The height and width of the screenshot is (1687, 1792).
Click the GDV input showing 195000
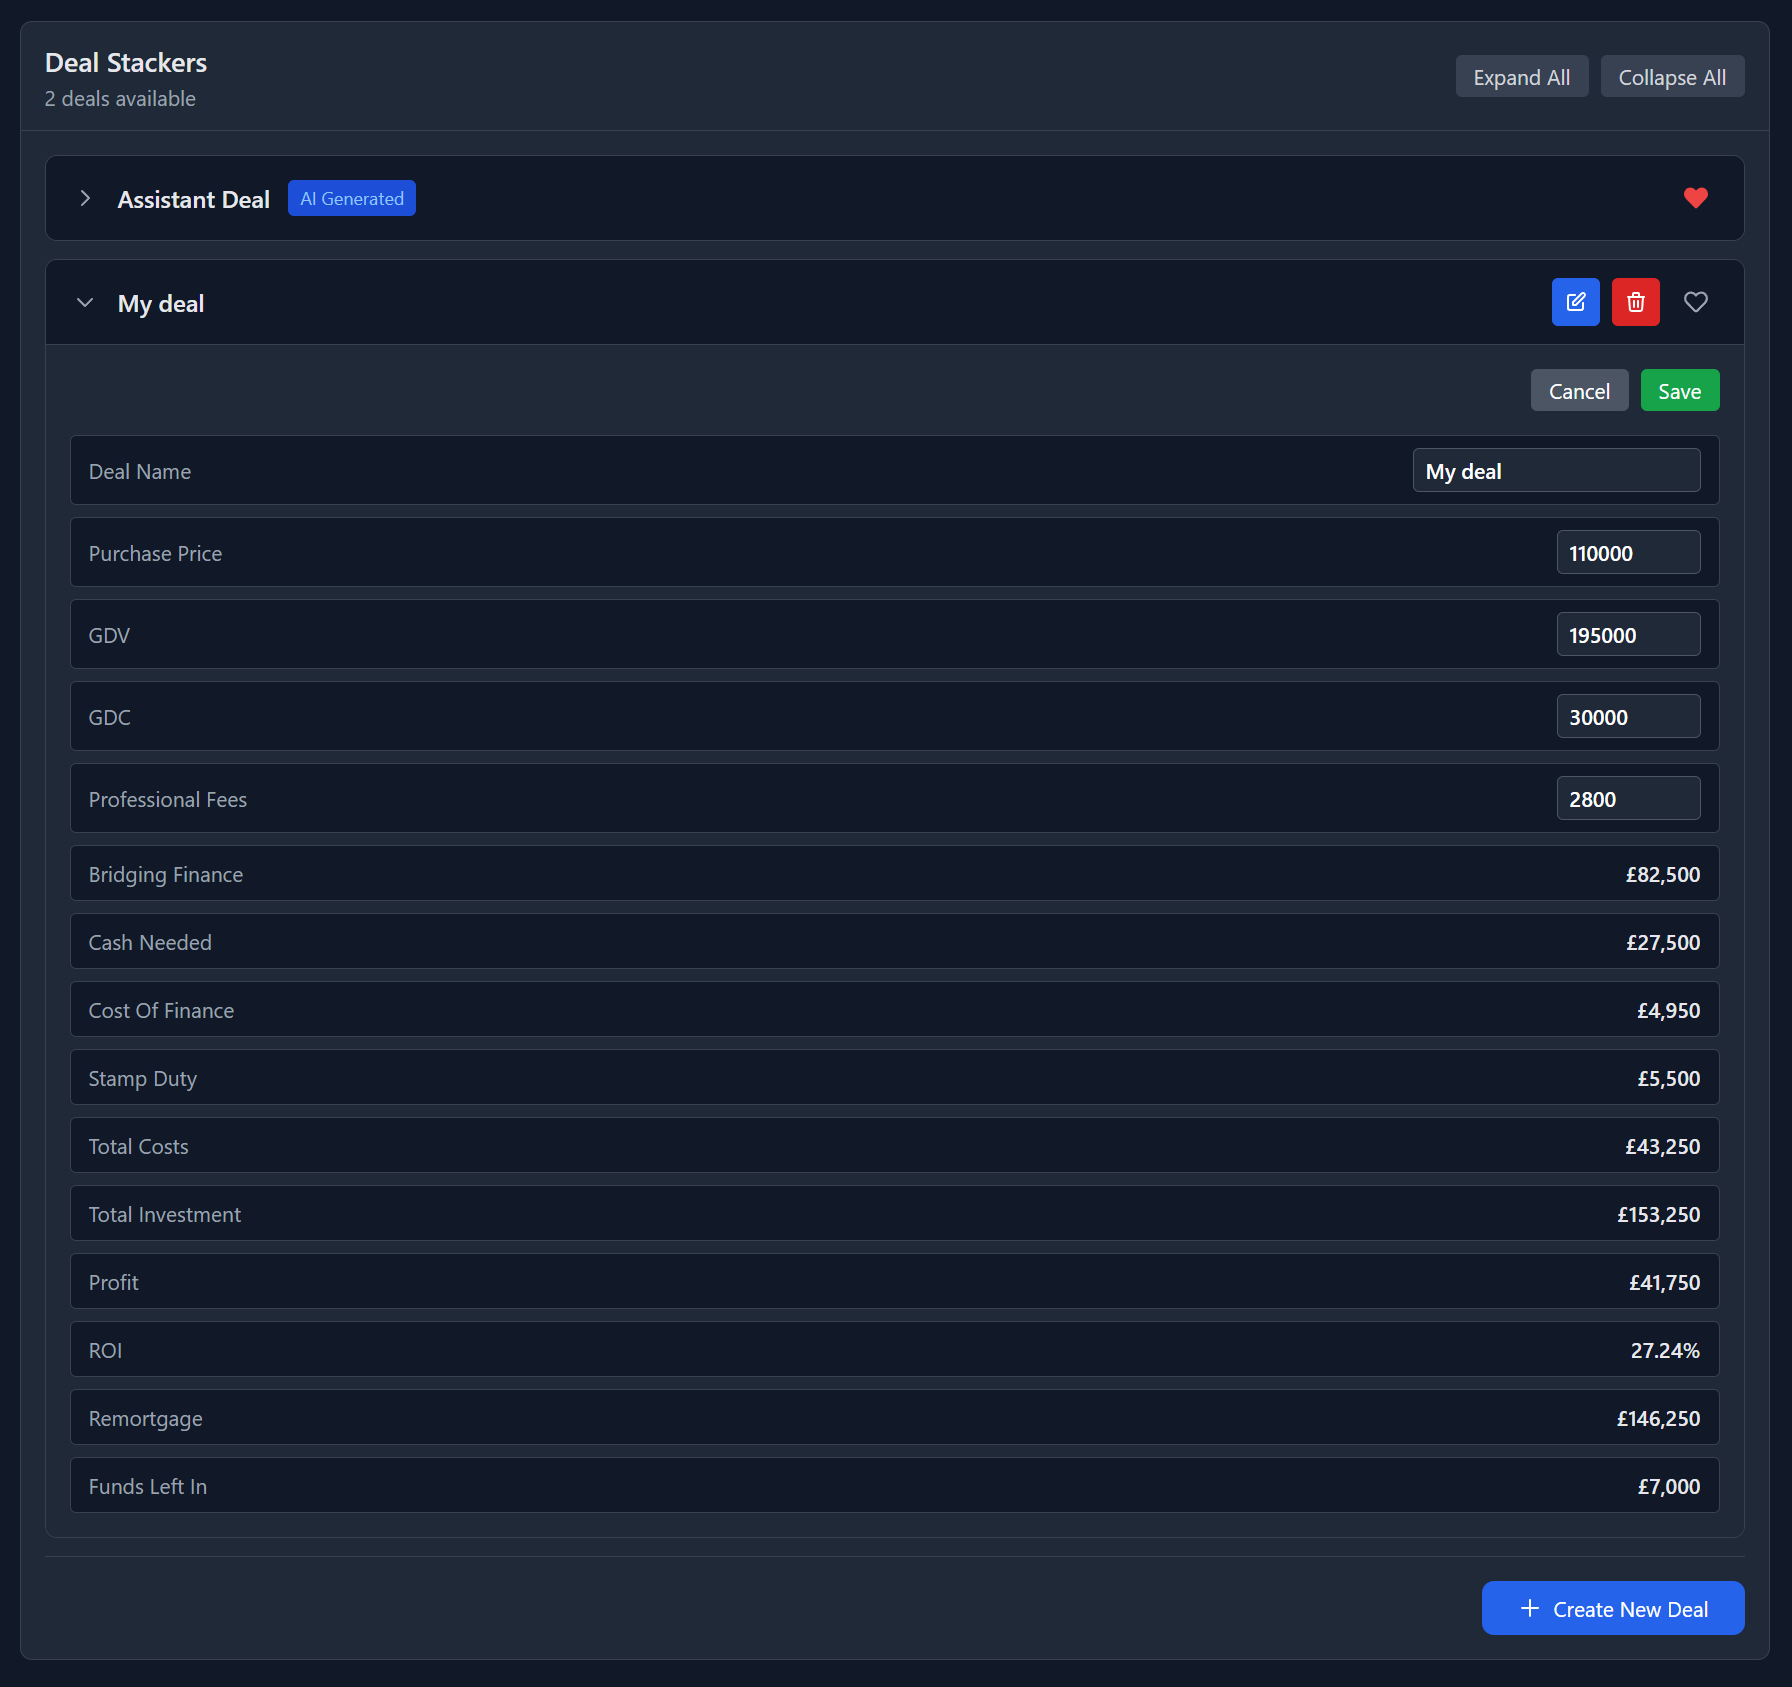[1628, 635]
